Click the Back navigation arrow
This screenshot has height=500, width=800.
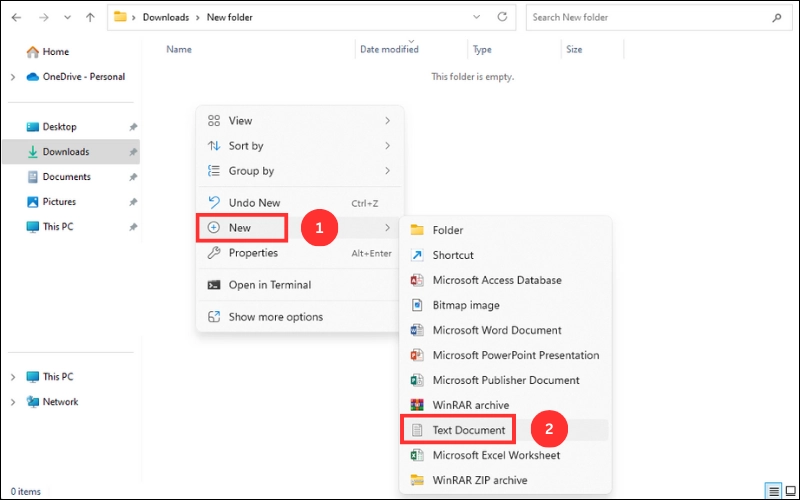(x=16, y=17)
